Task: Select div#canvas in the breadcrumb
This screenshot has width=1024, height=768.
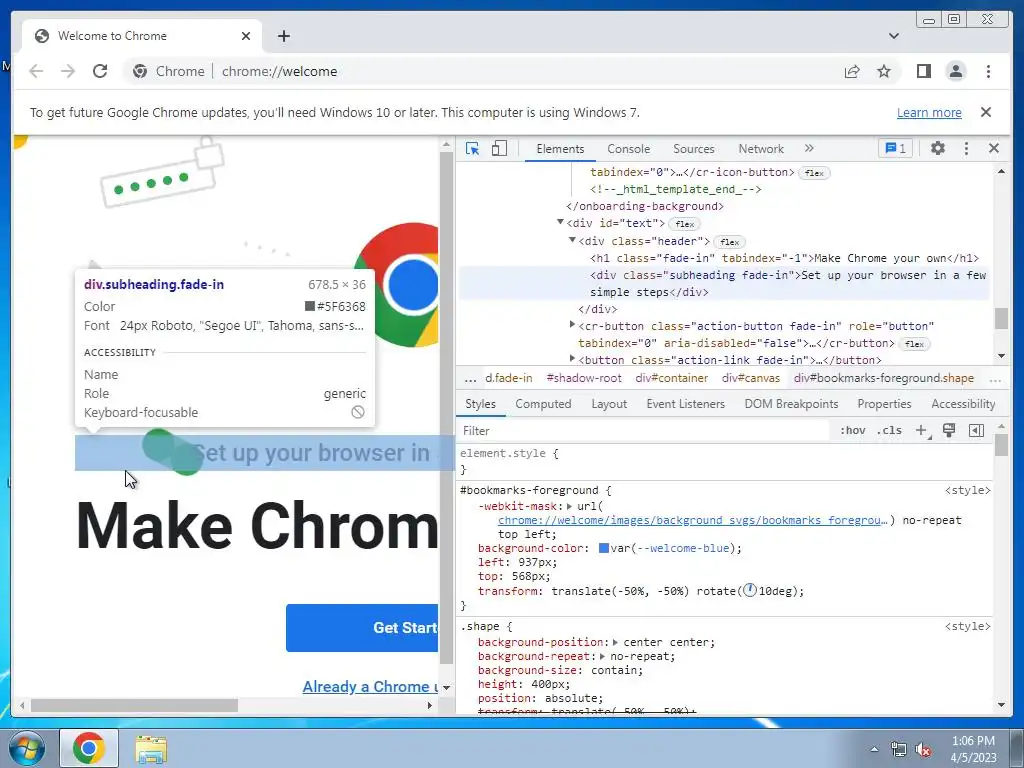Action: pyautogui.click(x=751, y=378)
